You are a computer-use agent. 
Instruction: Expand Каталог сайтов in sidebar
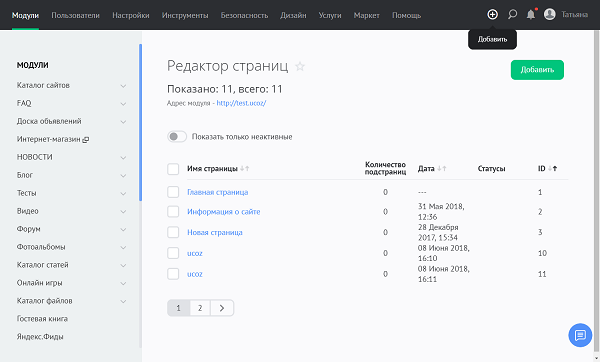point(123,86)
